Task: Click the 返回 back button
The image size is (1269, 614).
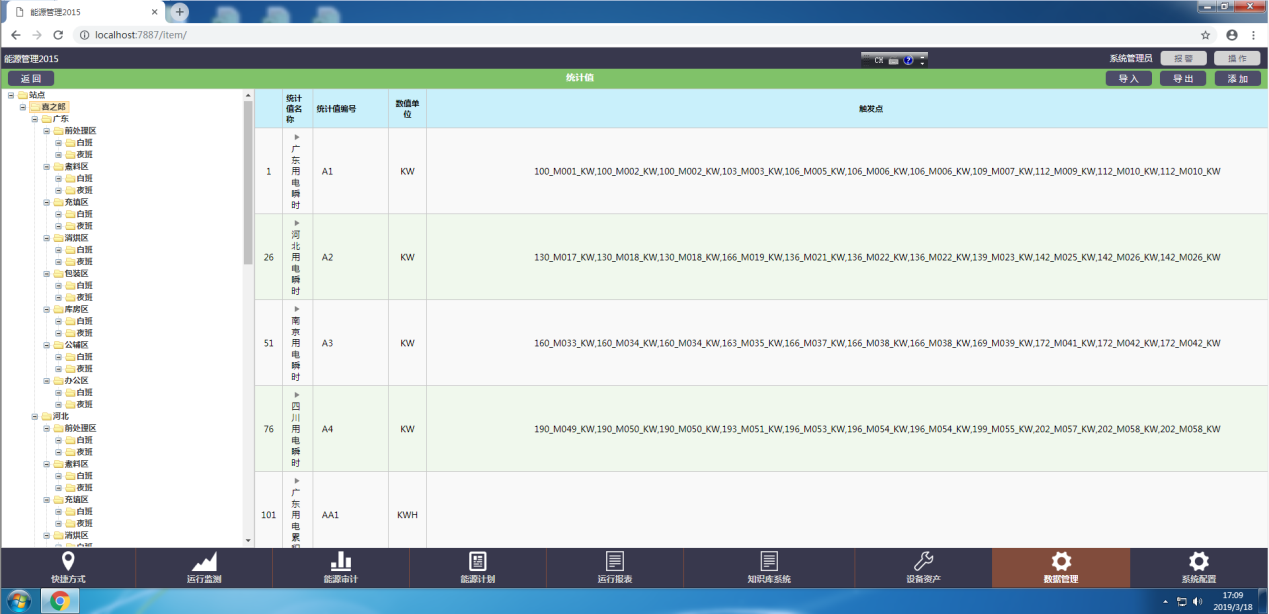Action: [31, 78]
